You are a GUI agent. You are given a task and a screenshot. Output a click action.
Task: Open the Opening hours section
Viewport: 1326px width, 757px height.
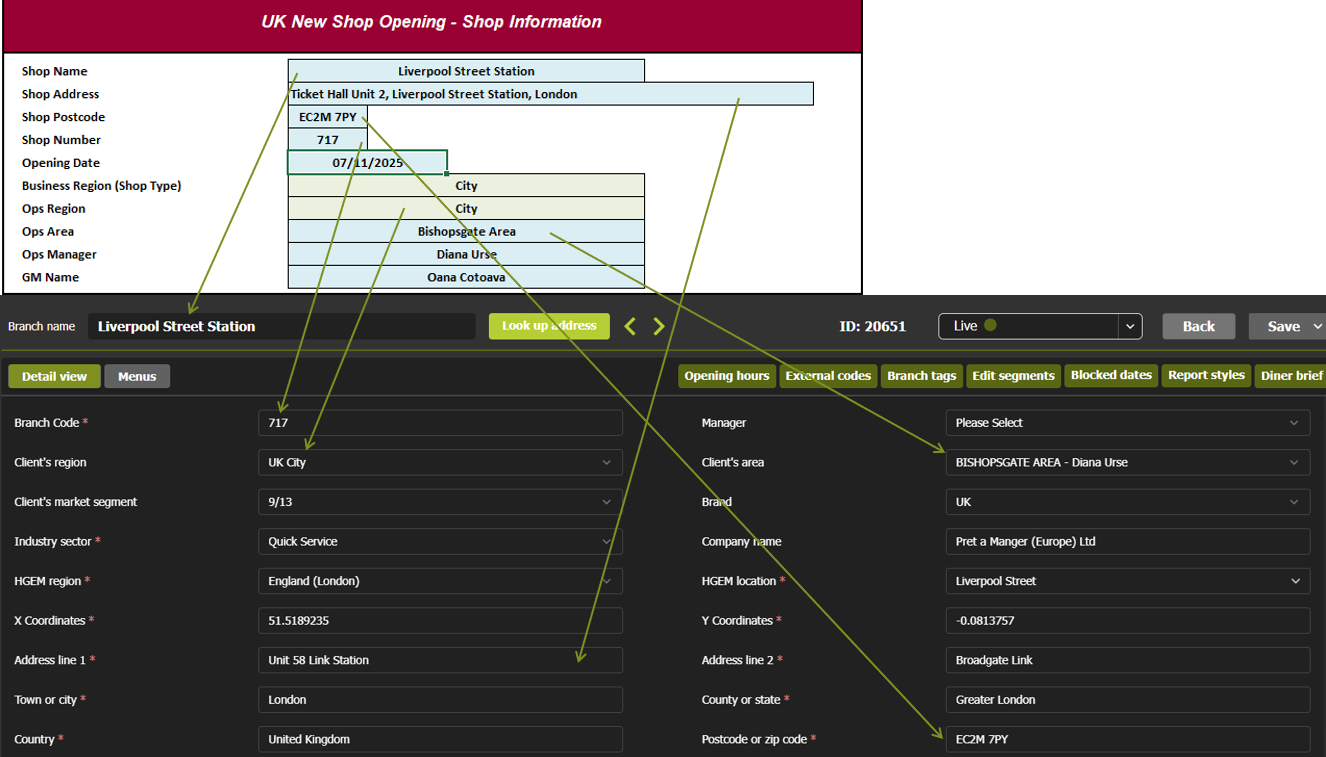coord(727,376)
